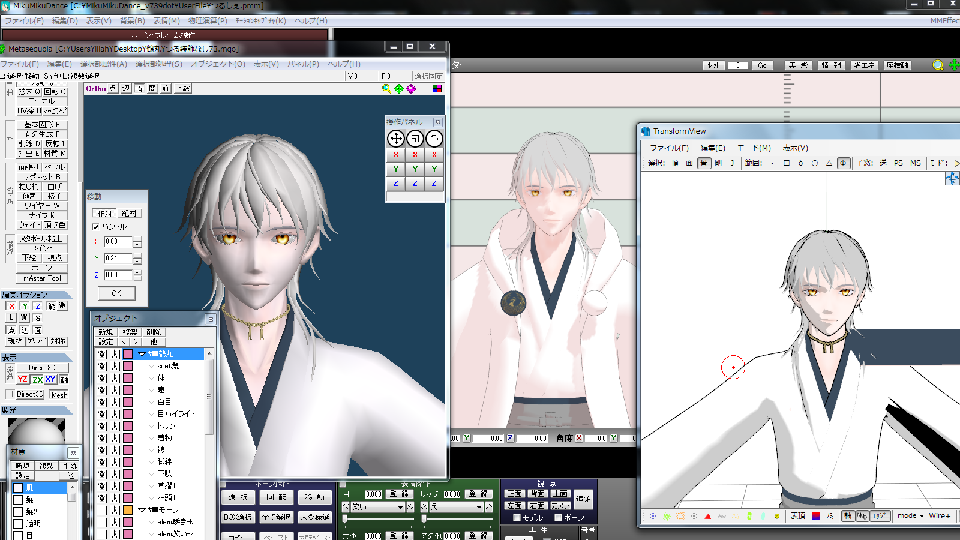Click blue compass icon in TransformView viewport
Screen dimensions: 960x540
(952, 178)
